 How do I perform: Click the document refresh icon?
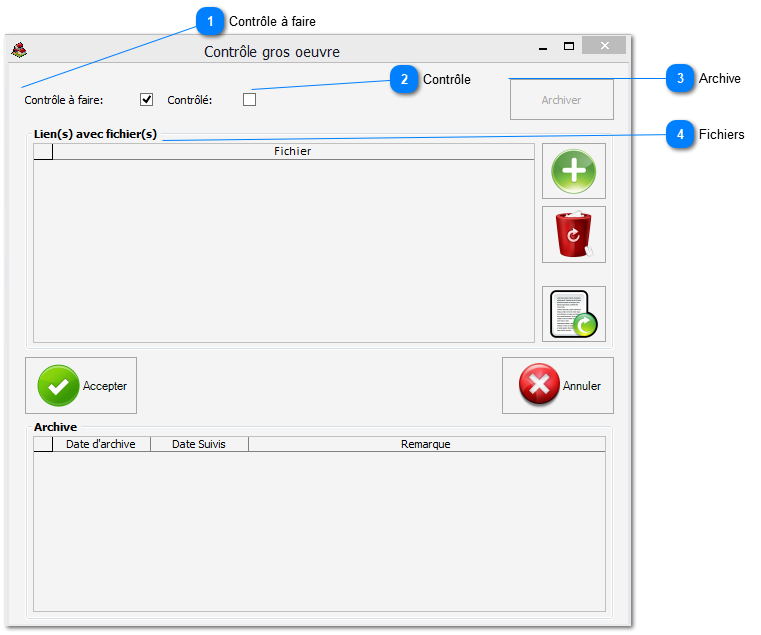(574, 314)
